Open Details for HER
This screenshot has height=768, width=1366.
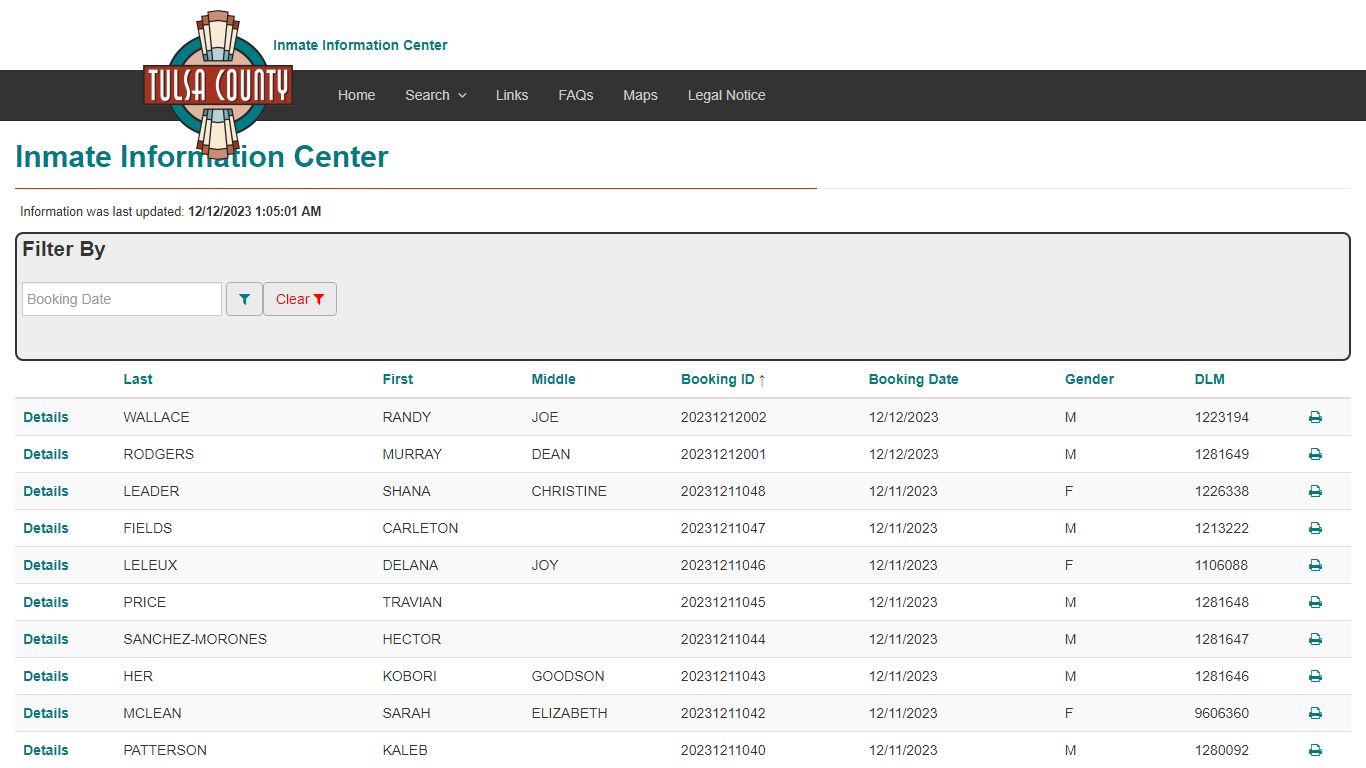point(46,676)
